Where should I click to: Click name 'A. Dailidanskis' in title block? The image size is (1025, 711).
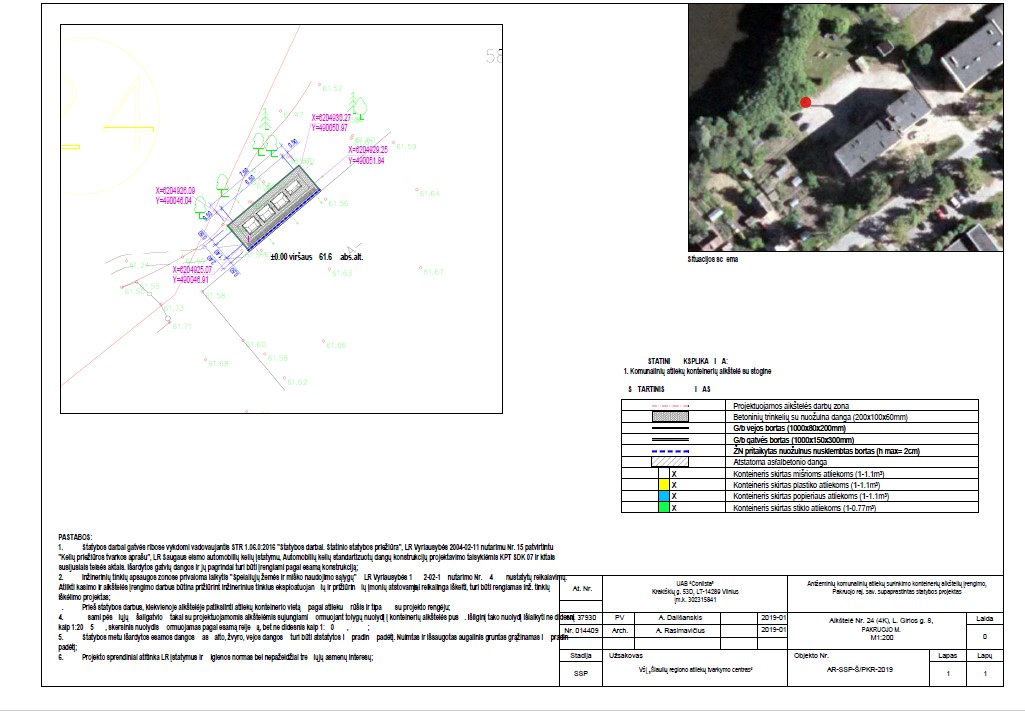[683, 618]
